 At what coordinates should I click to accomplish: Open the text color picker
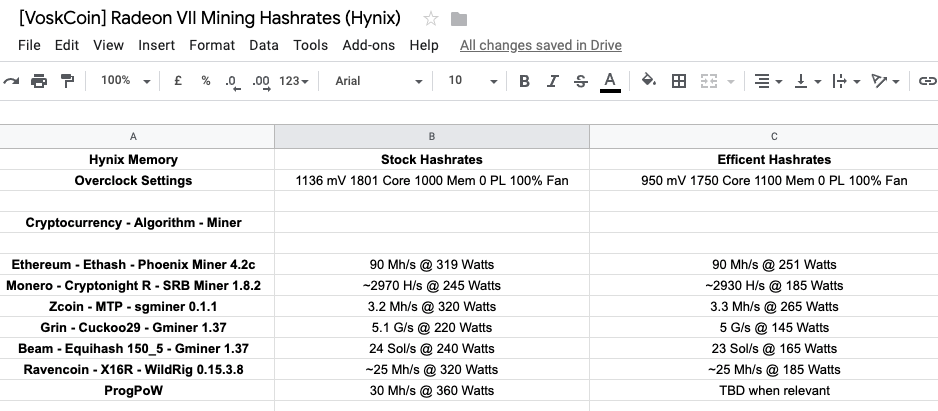click(610, 81)
